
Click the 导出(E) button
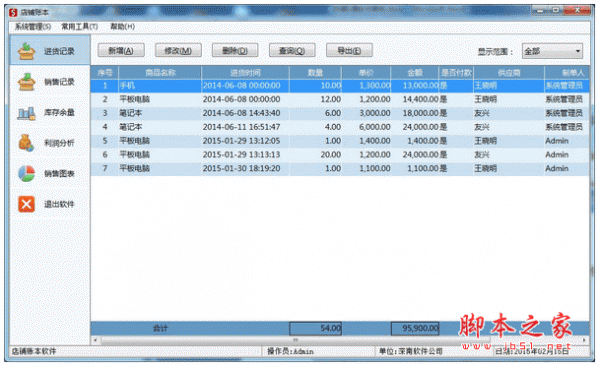pos(349,50)
